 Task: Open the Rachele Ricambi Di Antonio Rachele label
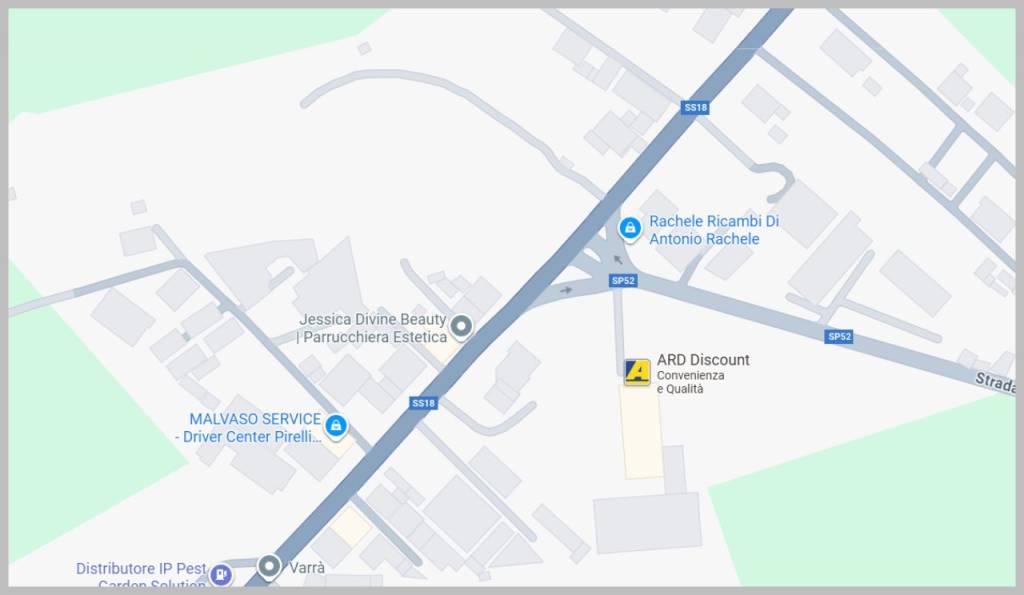[x=714, y=230]
